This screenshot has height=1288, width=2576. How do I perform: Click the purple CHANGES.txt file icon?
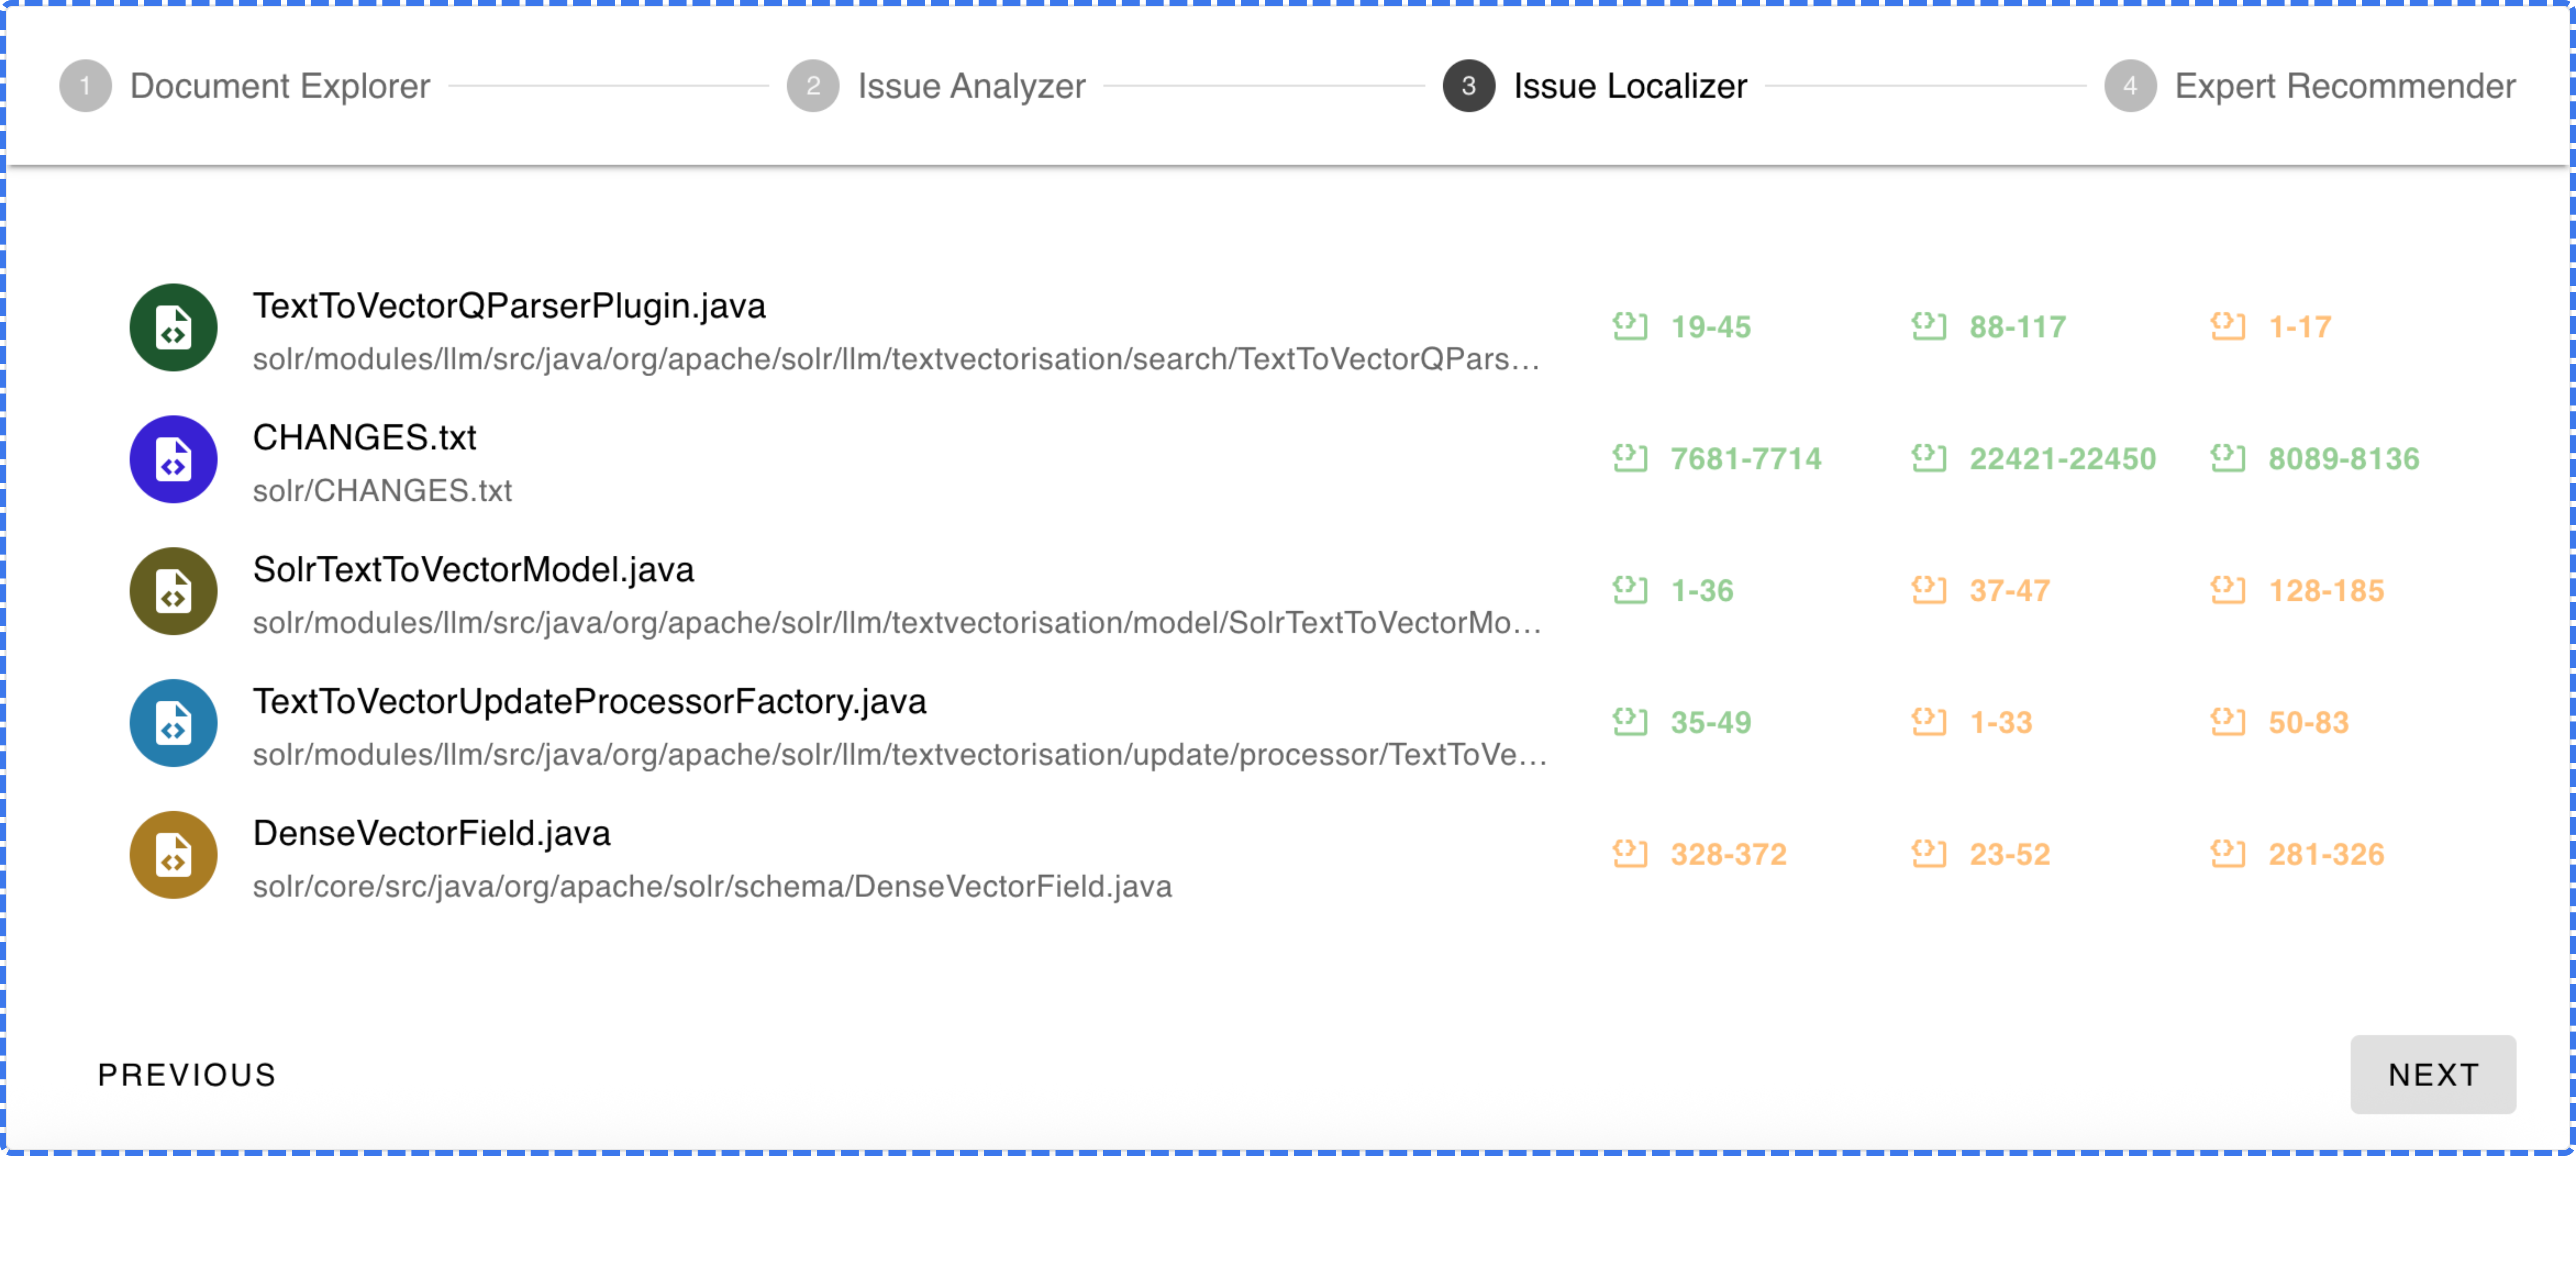coord(173,459)
